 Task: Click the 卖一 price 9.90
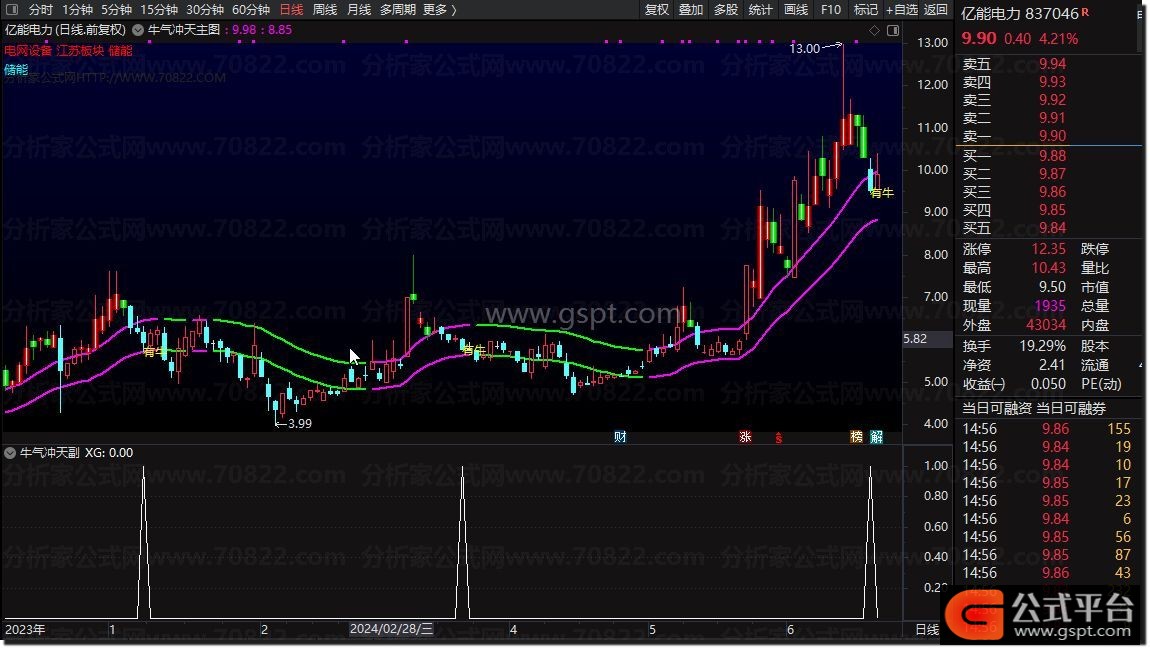pos(1052,136)
